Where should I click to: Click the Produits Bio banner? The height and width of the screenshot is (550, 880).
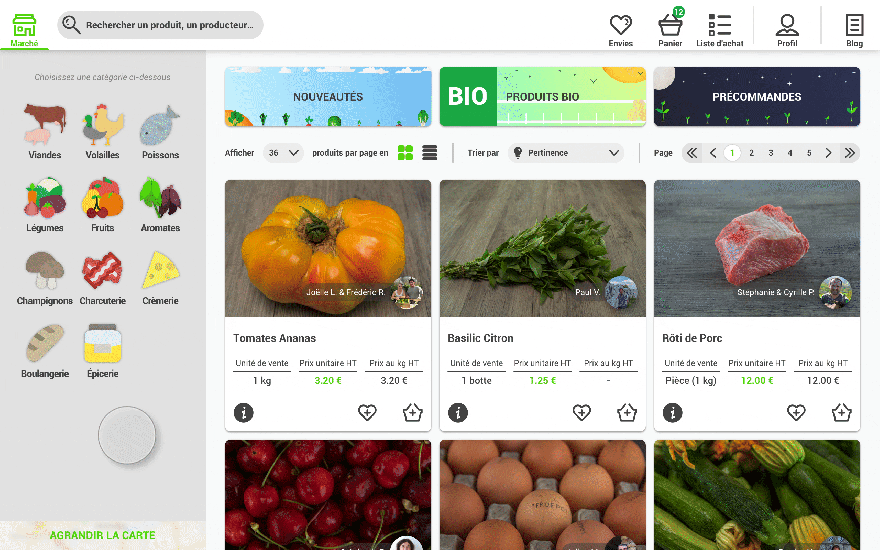click(543, 97)
